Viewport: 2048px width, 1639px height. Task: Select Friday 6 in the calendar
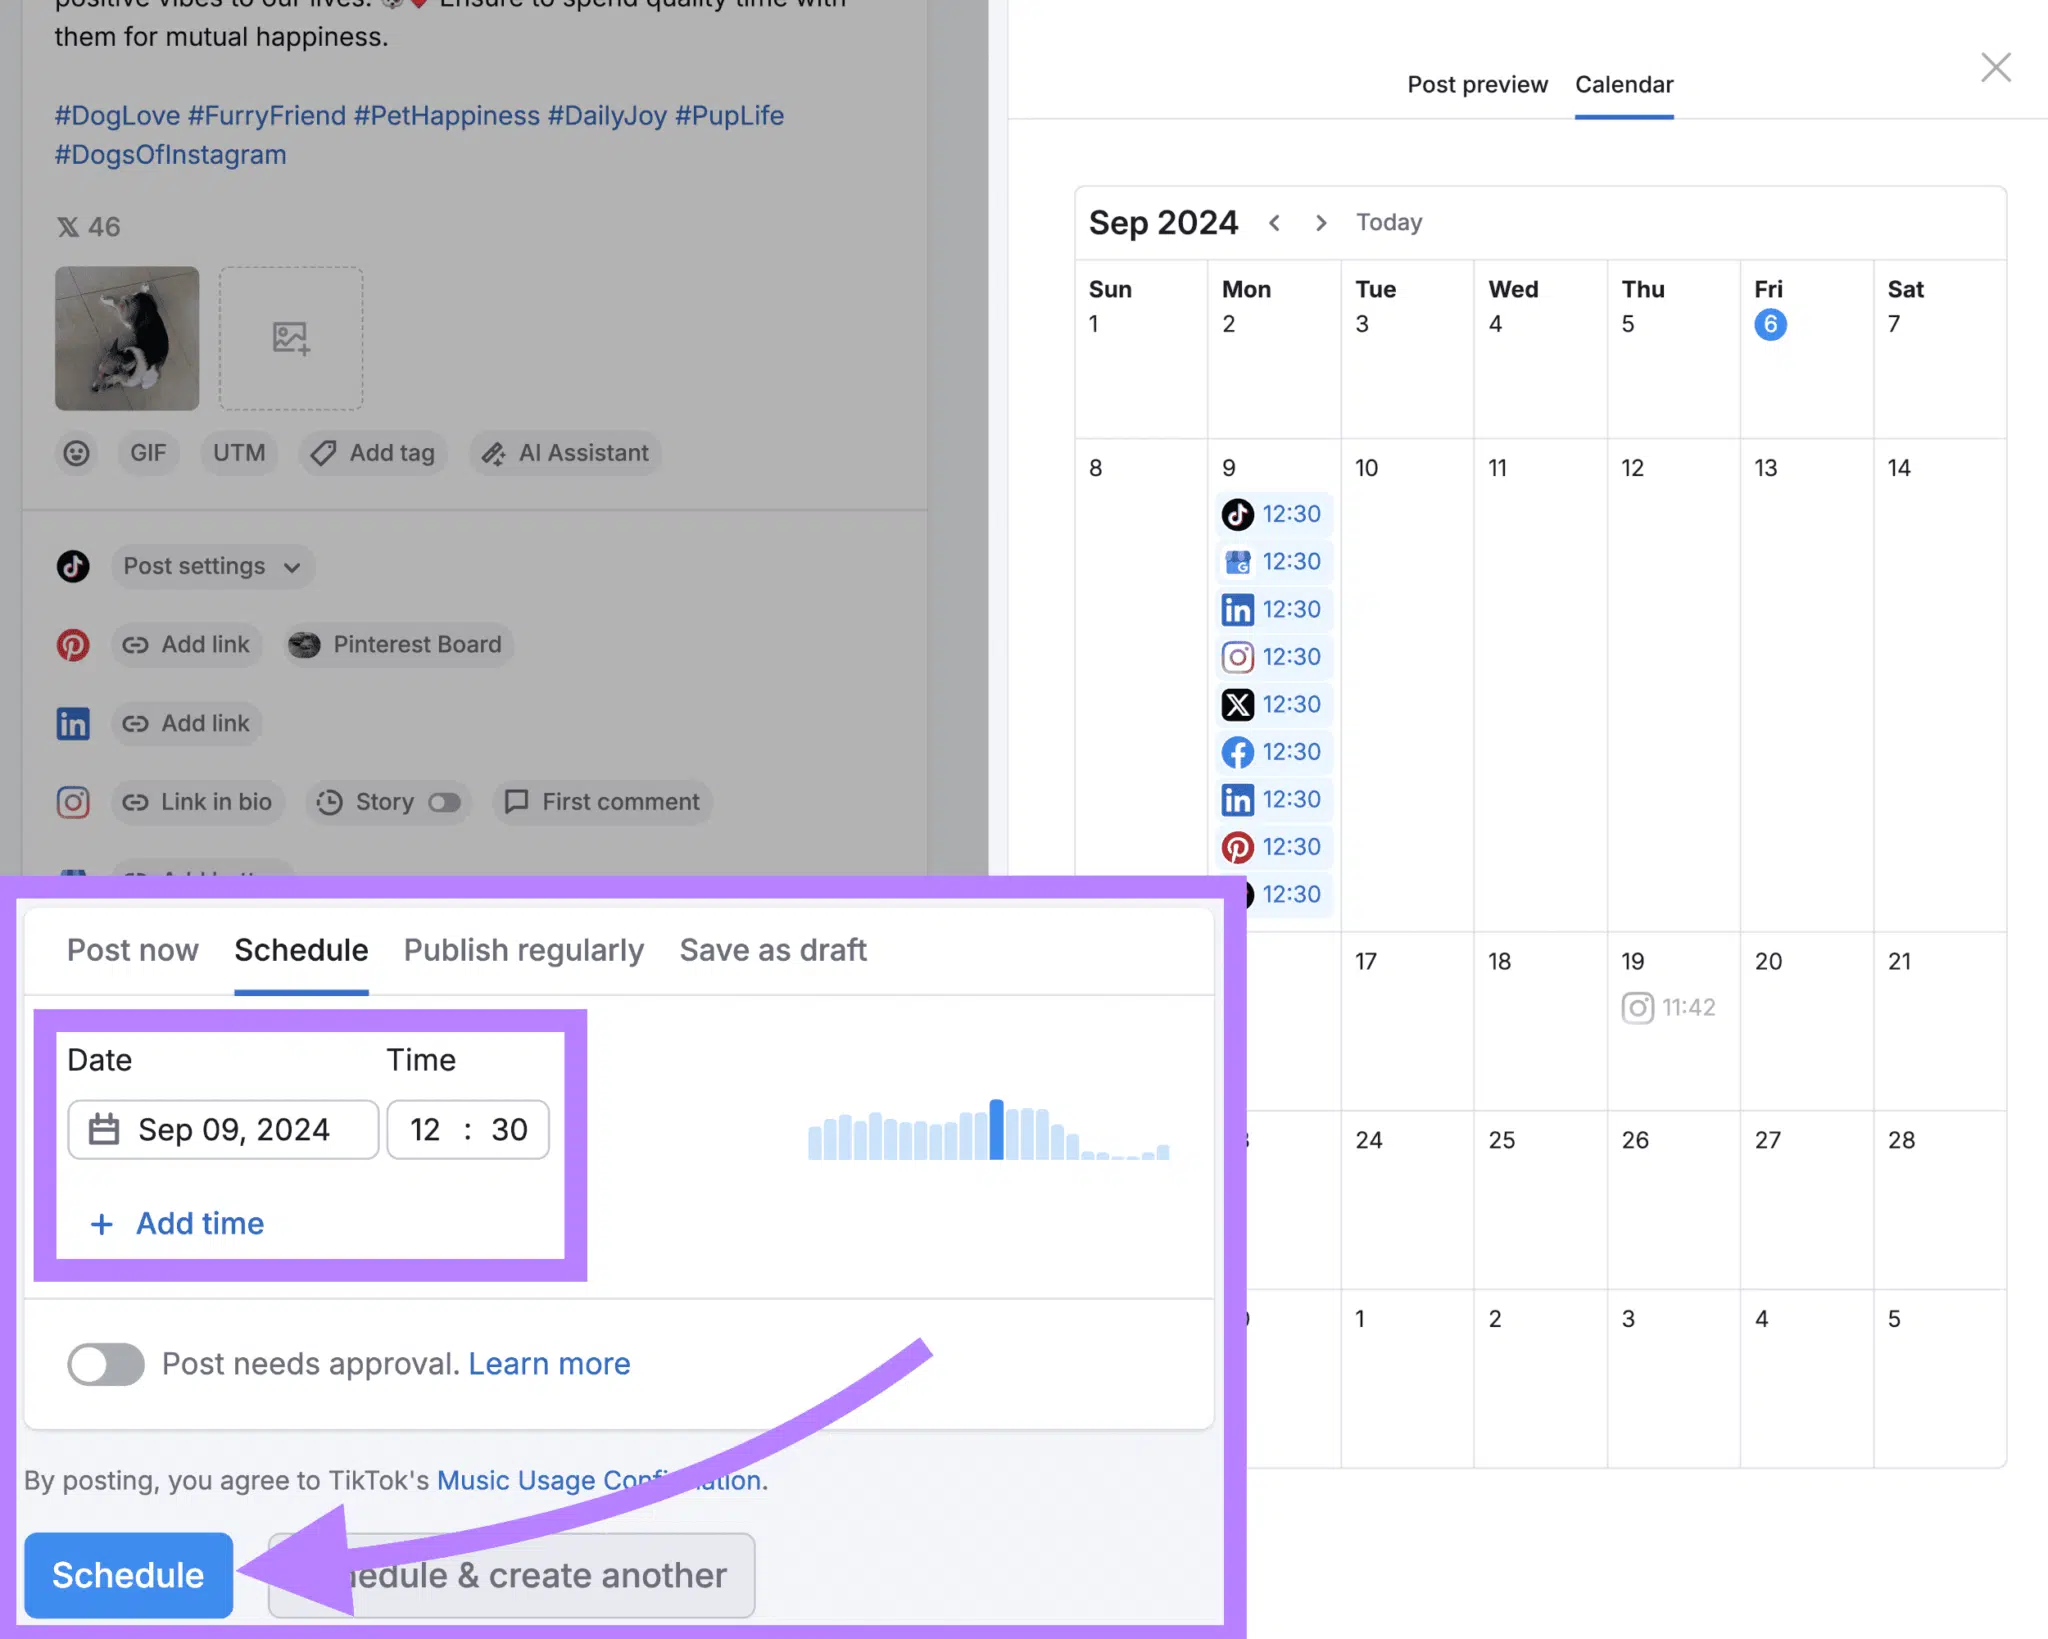click(1770, 324)
